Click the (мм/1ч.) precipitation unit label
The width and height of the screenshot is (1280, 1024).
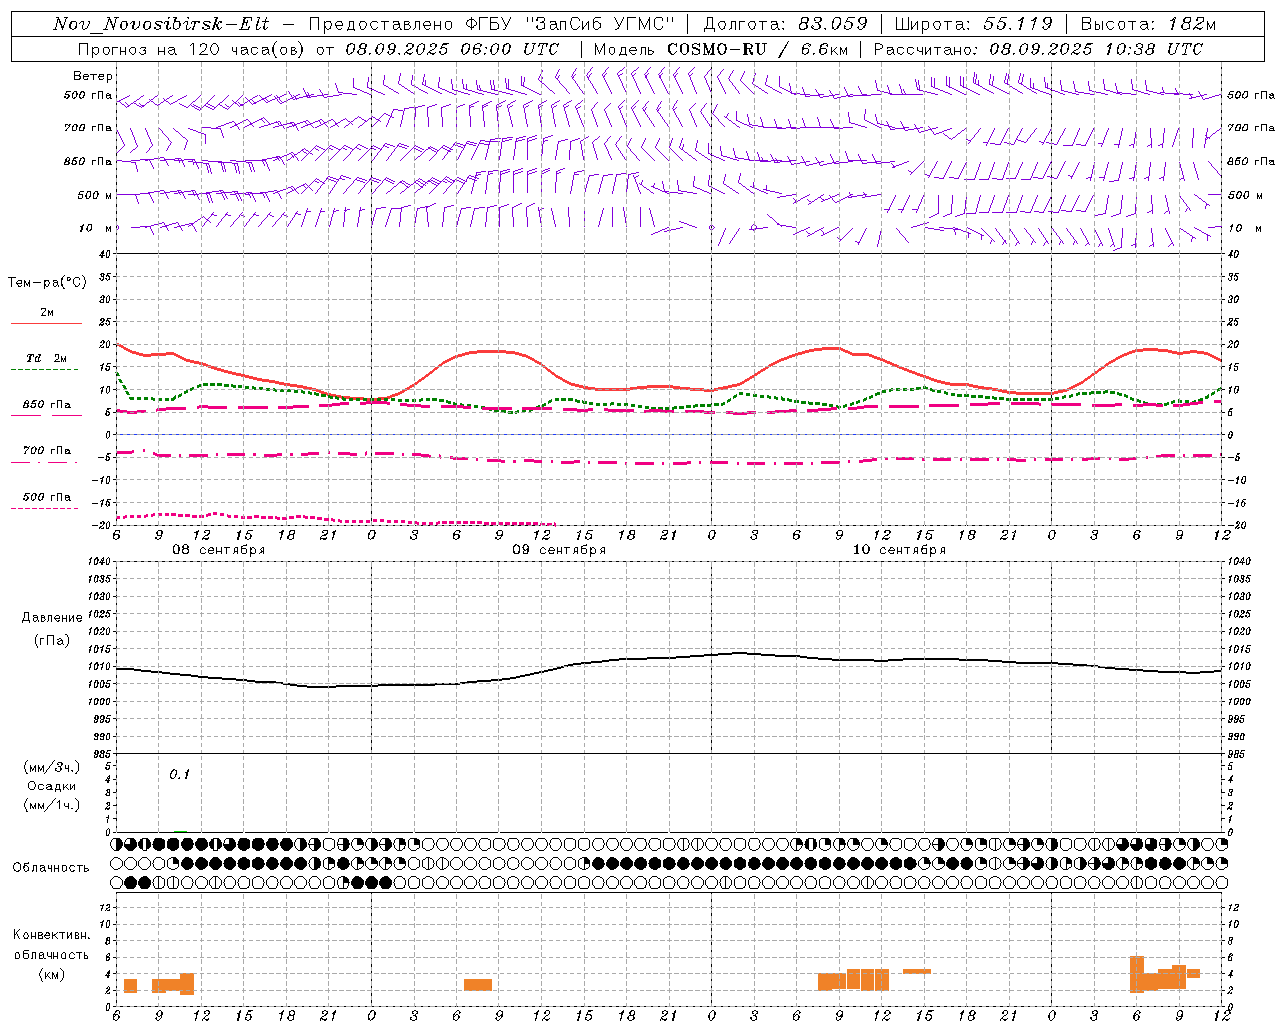pos(52,805)
